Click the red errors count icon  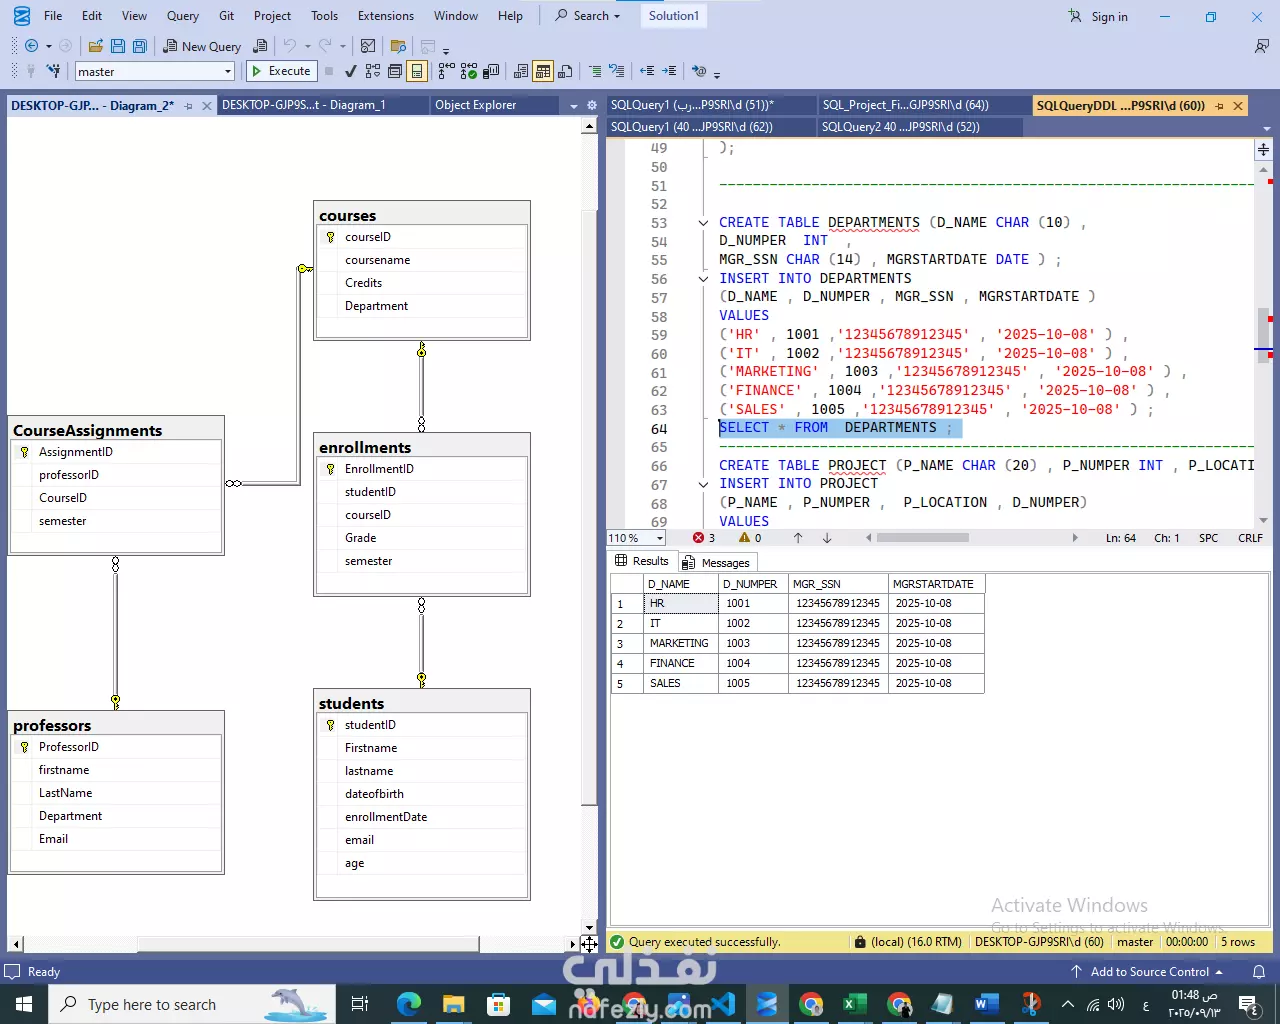click(698, 538)
